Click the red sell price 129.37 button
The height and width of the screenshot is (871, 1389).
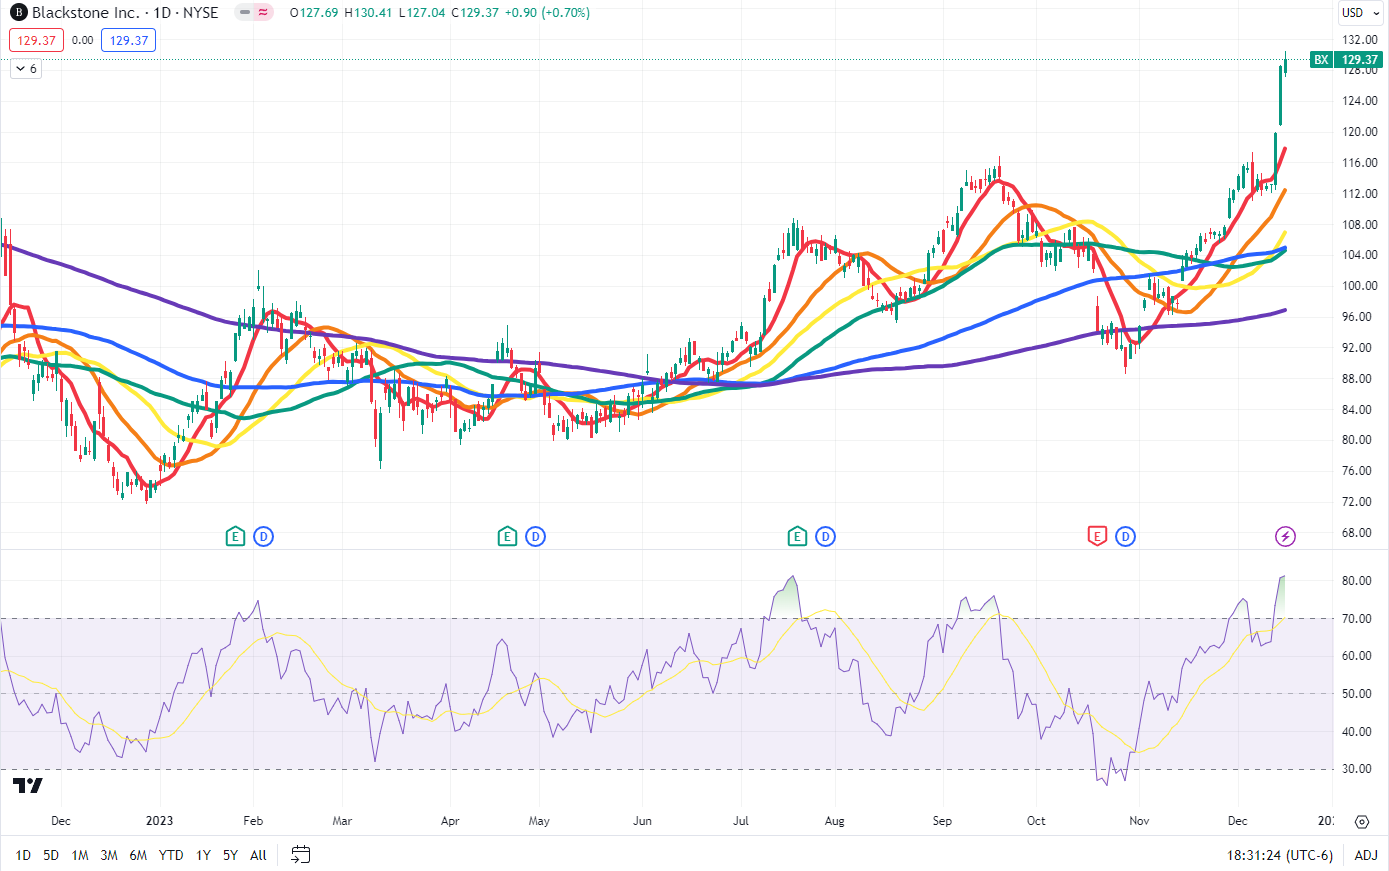(37, 41)
